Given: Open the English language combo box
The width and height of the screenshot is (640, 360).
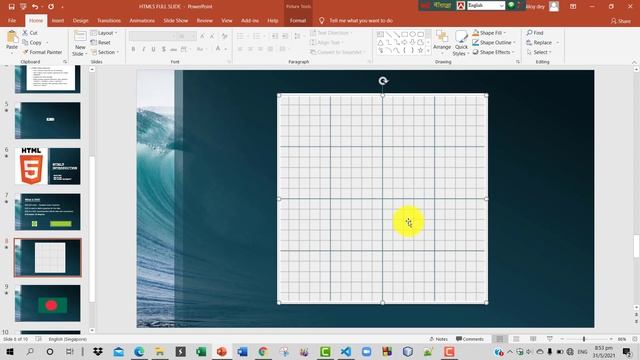Looking at the screenshot, I should [486, 5].
